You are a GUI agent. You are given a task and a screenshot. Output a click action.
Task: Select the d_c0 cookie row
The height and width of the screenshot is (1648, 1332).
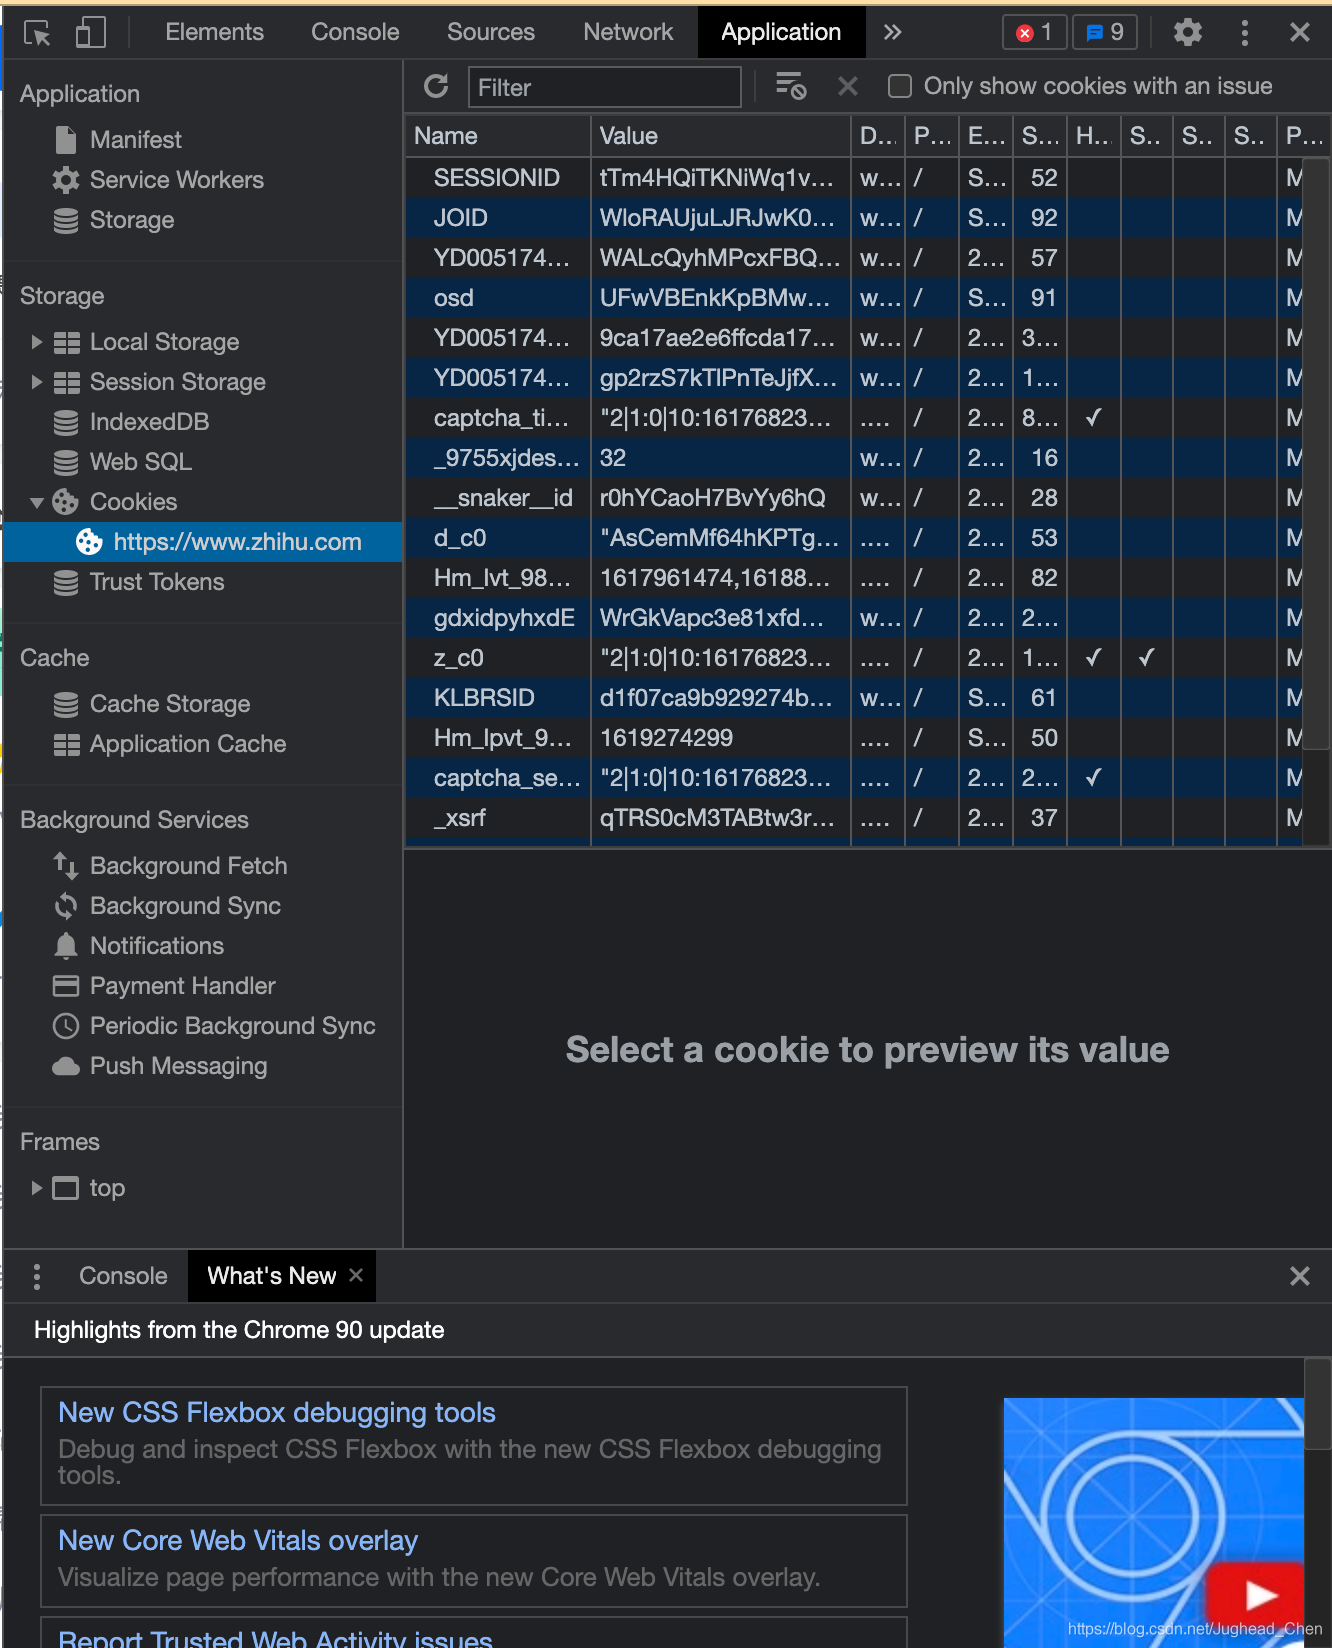[x=854, y=538]
